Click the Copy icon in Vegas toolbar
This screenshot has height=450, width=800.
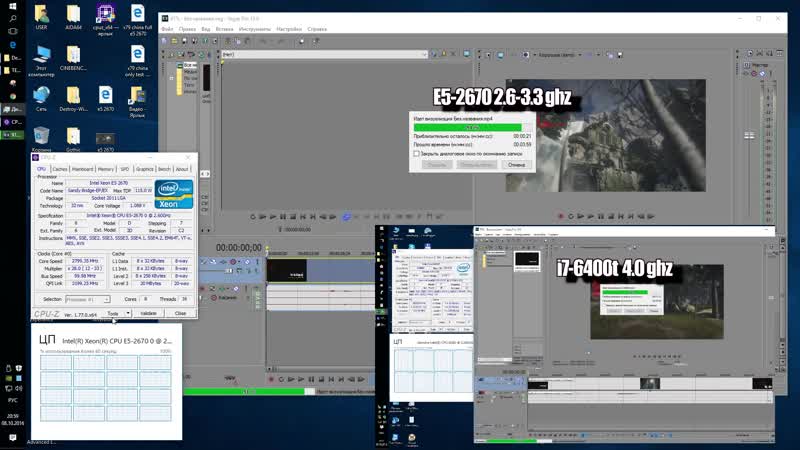238,41
